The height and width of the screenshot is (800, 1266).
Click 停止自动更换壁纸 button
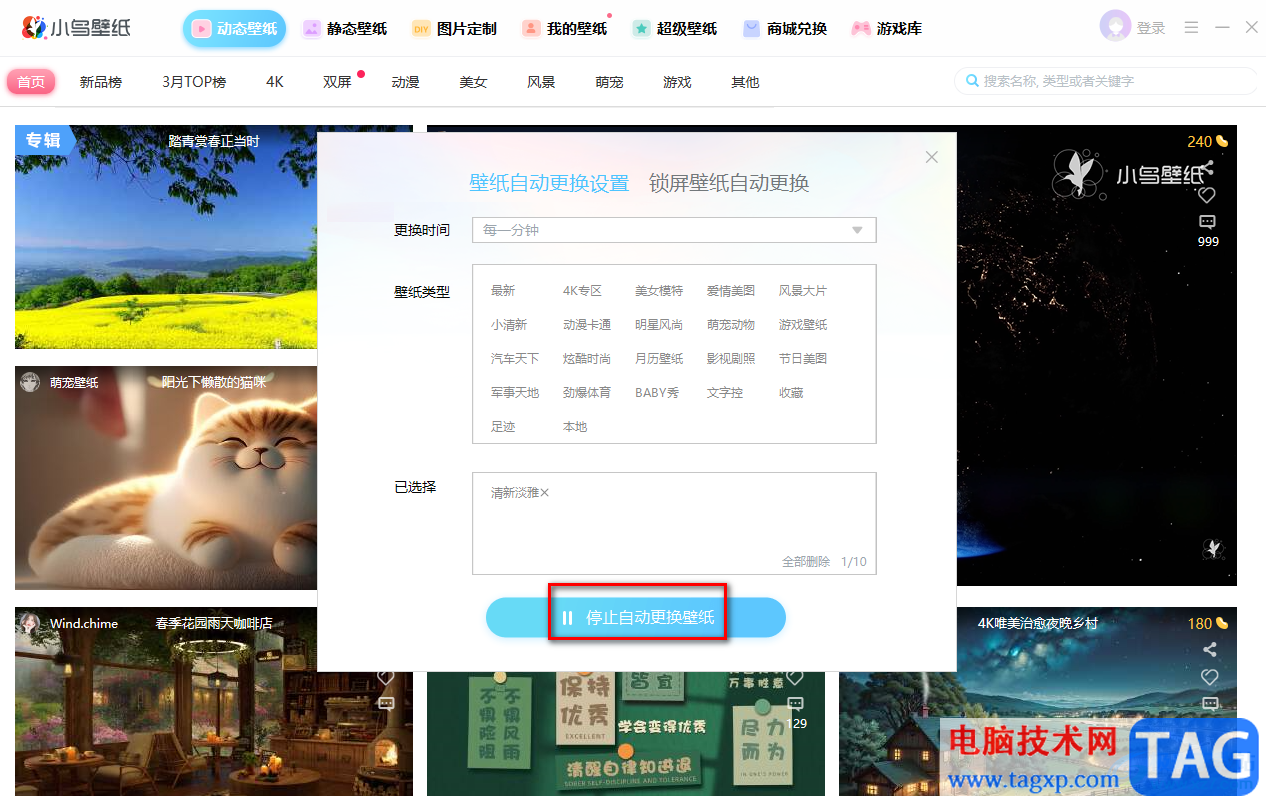pyautogui.click(x=636, y=618)
